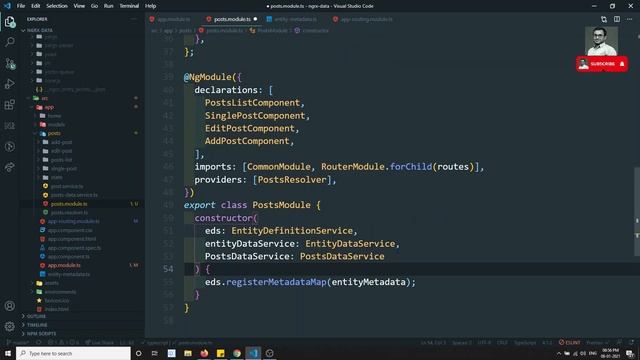
Task: Open the Edit menu
Action: [x=36, y=6]
